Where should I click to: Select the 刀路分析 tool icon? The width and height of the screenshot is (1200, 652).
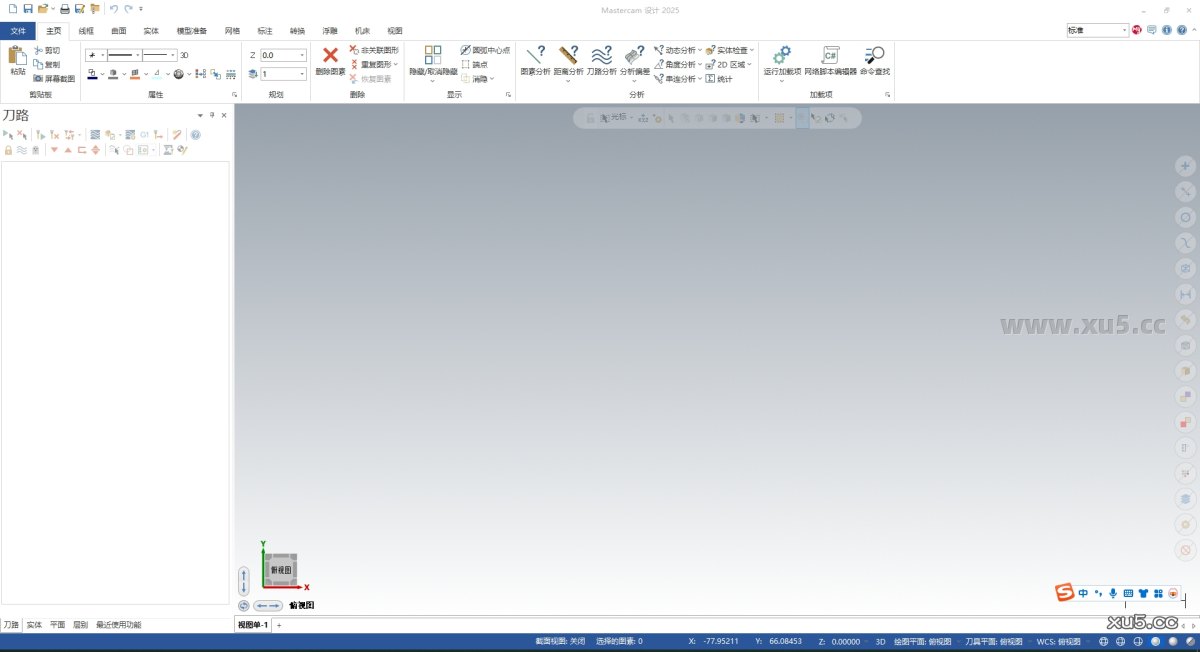coord(601,56)
